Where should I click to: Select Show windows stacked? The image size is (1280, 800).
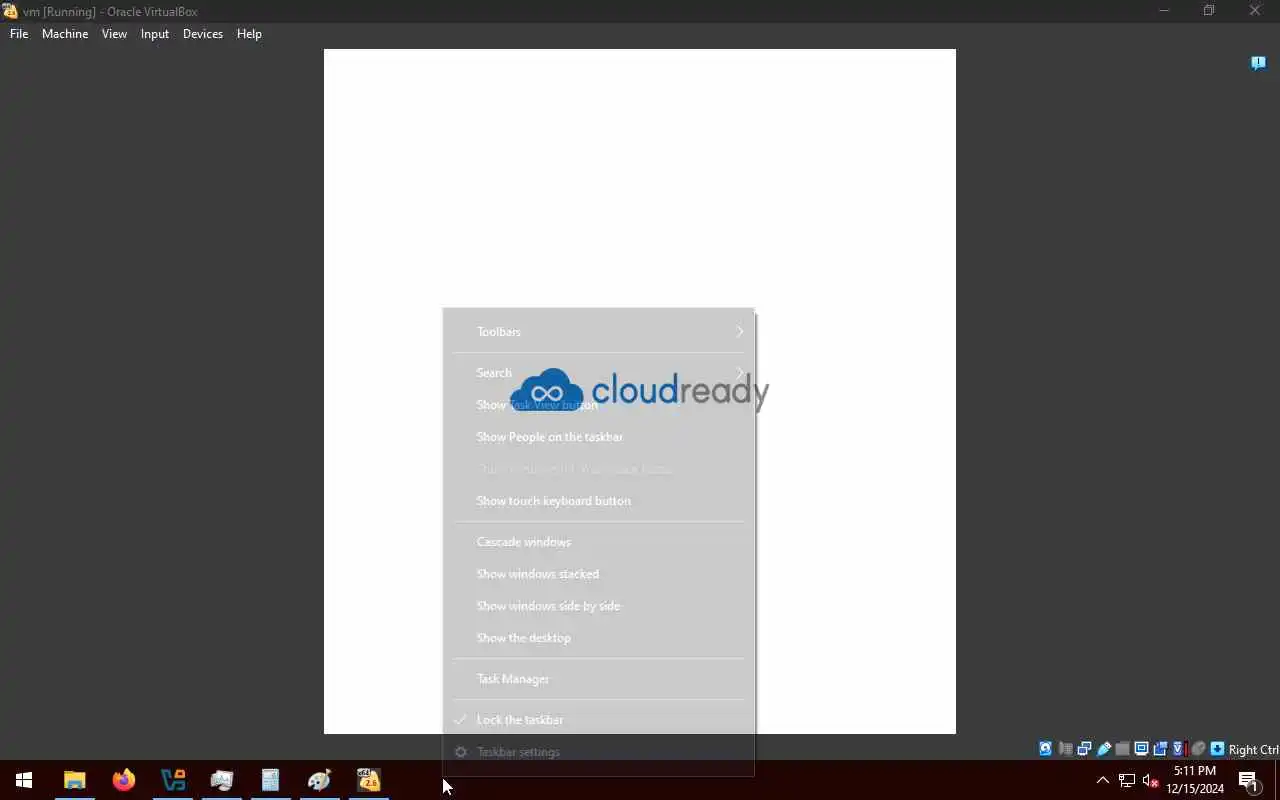(599, 573)
